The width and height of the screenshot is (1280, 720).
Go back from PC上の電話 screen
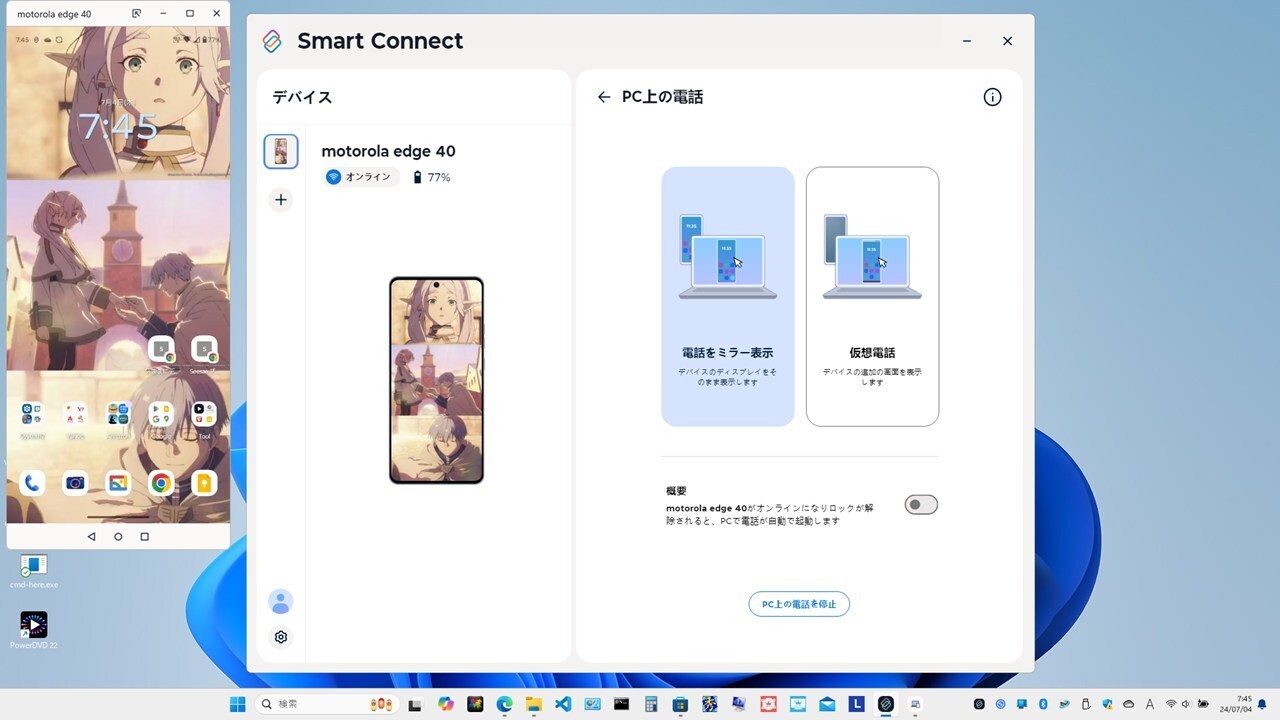(x=603, y=97)
